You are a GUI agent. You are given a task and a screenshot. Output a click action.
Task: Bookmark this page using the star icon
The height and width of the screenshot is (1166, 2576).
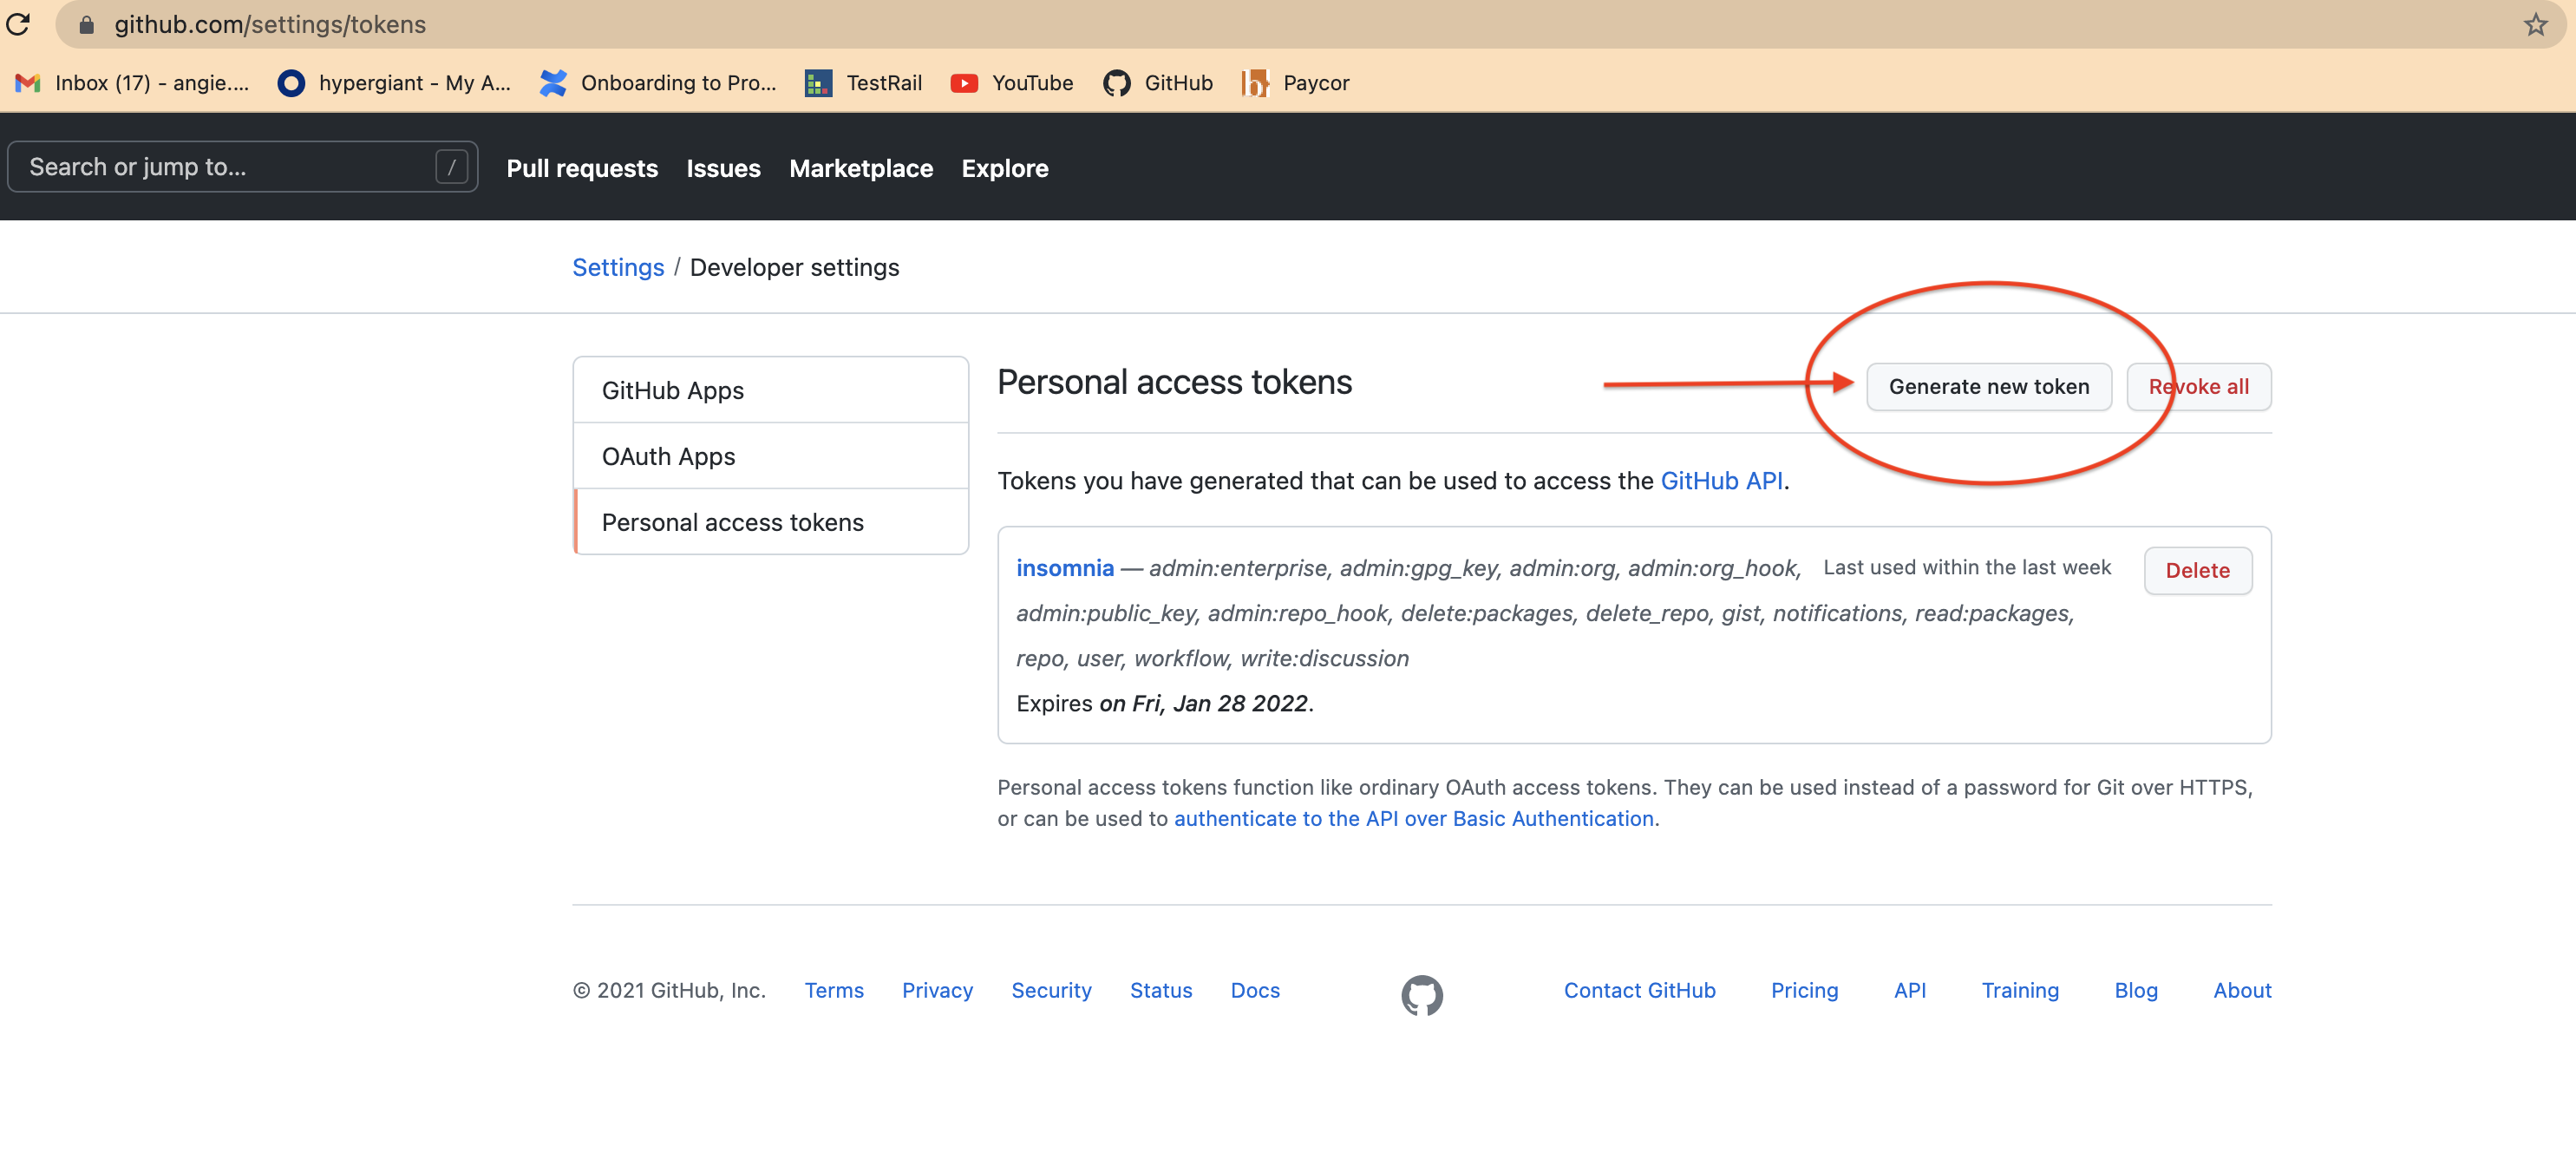[x=2535, y=24]
